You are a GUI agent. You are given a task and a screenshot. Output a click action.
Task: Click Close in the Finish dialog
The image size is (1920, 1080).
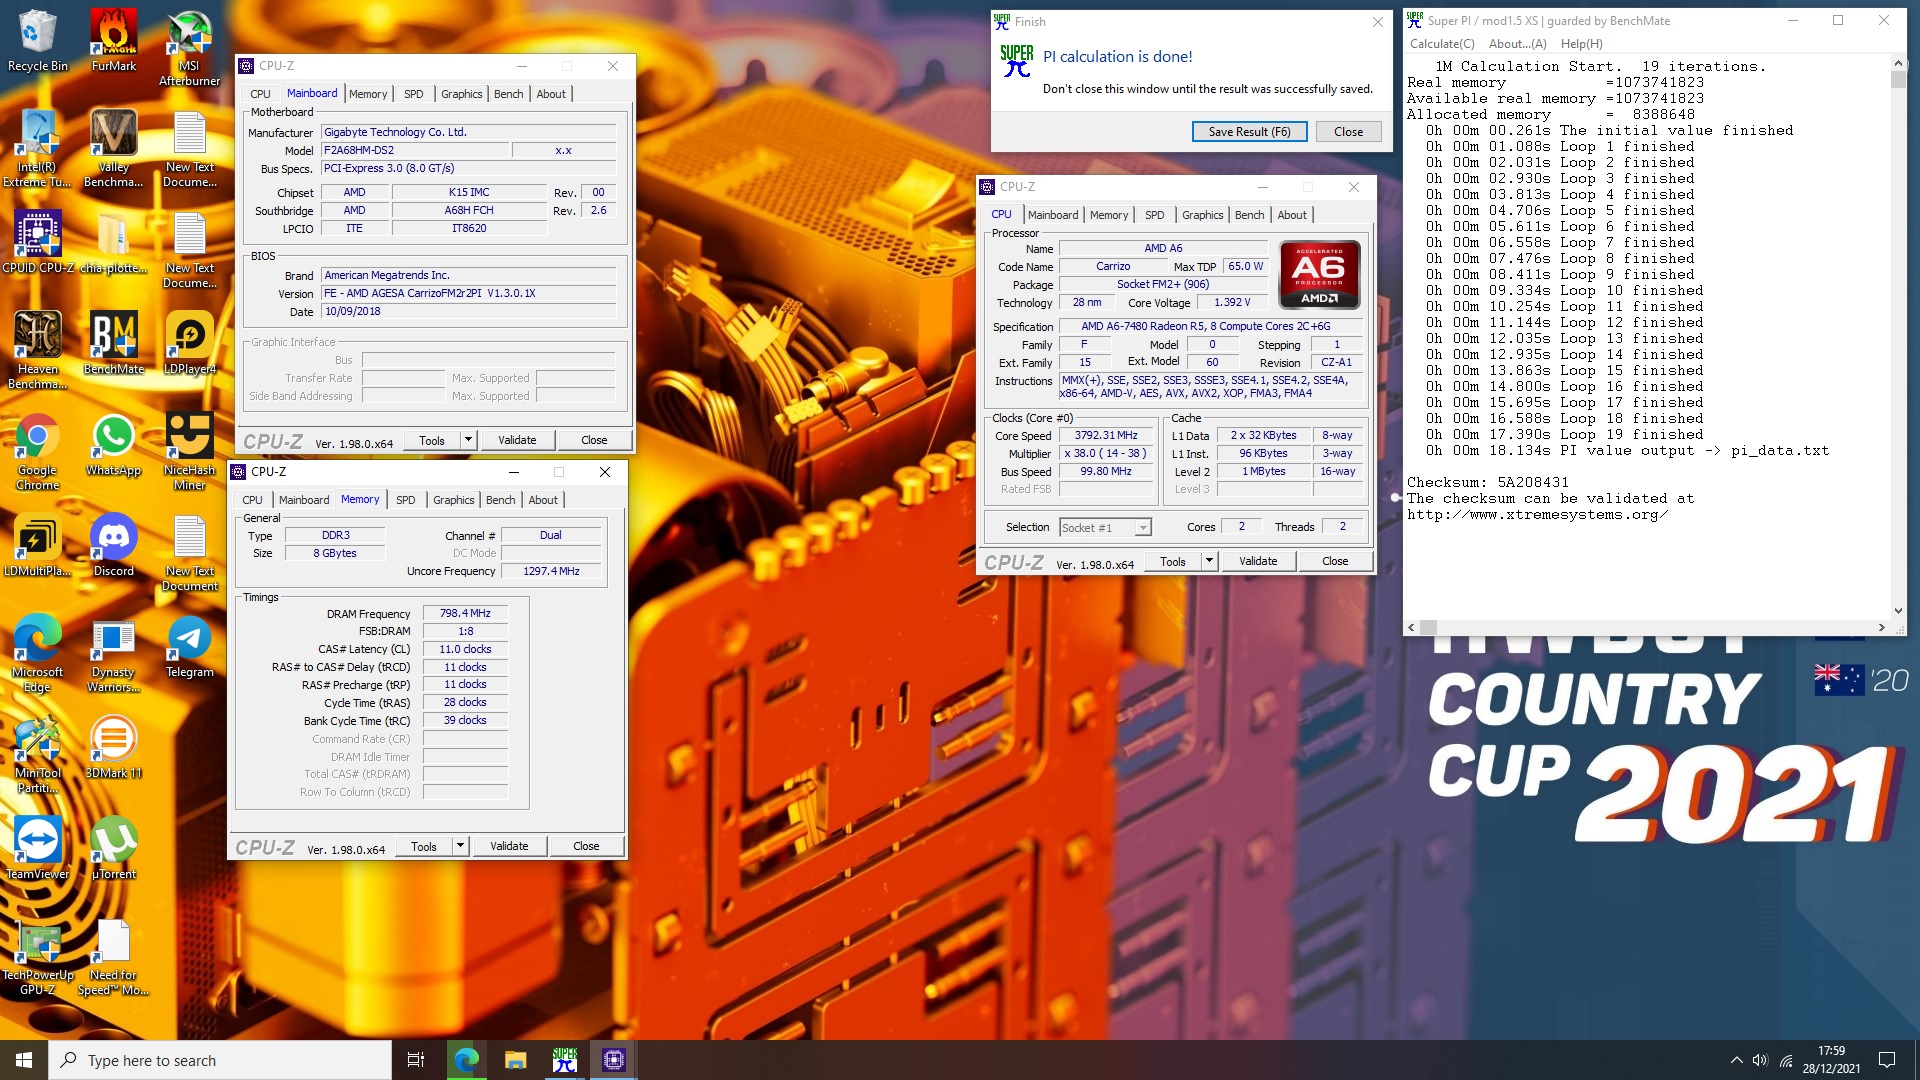1348,132
